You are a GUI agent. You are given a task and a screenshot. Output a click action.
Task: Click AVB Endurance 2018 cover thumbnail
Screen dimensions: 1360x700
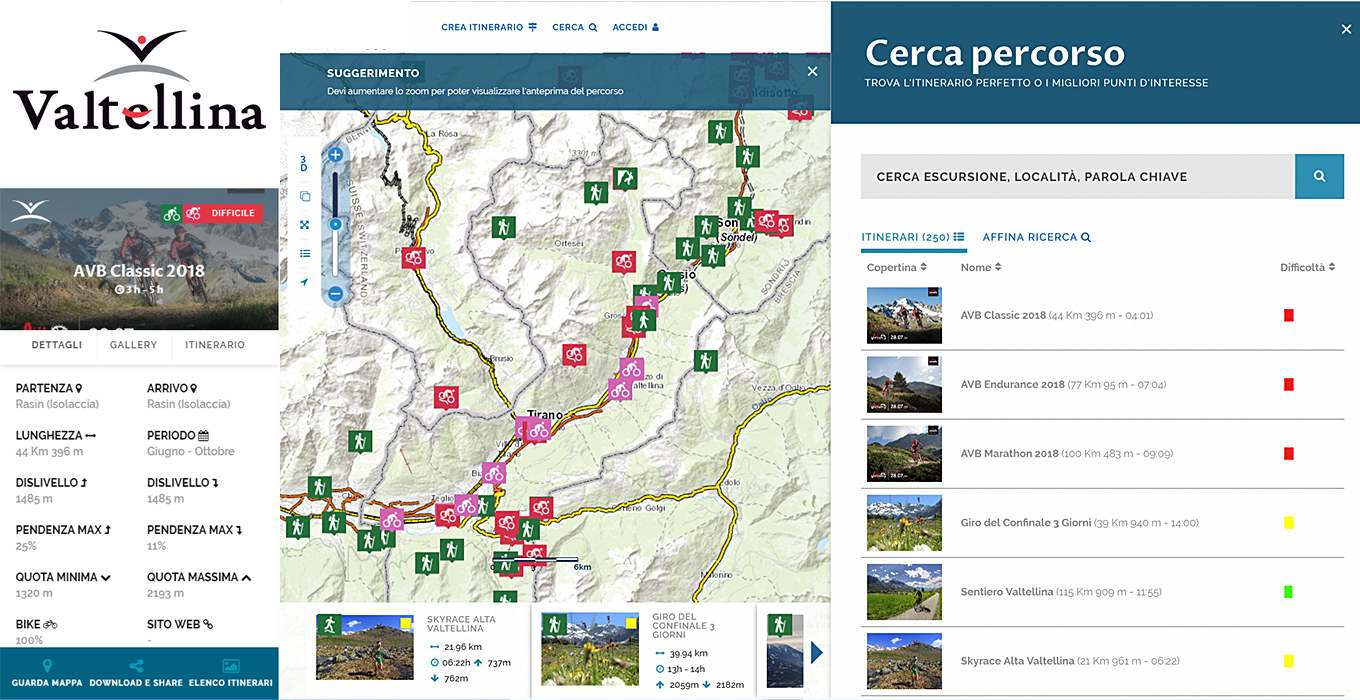tap(904, 384)
